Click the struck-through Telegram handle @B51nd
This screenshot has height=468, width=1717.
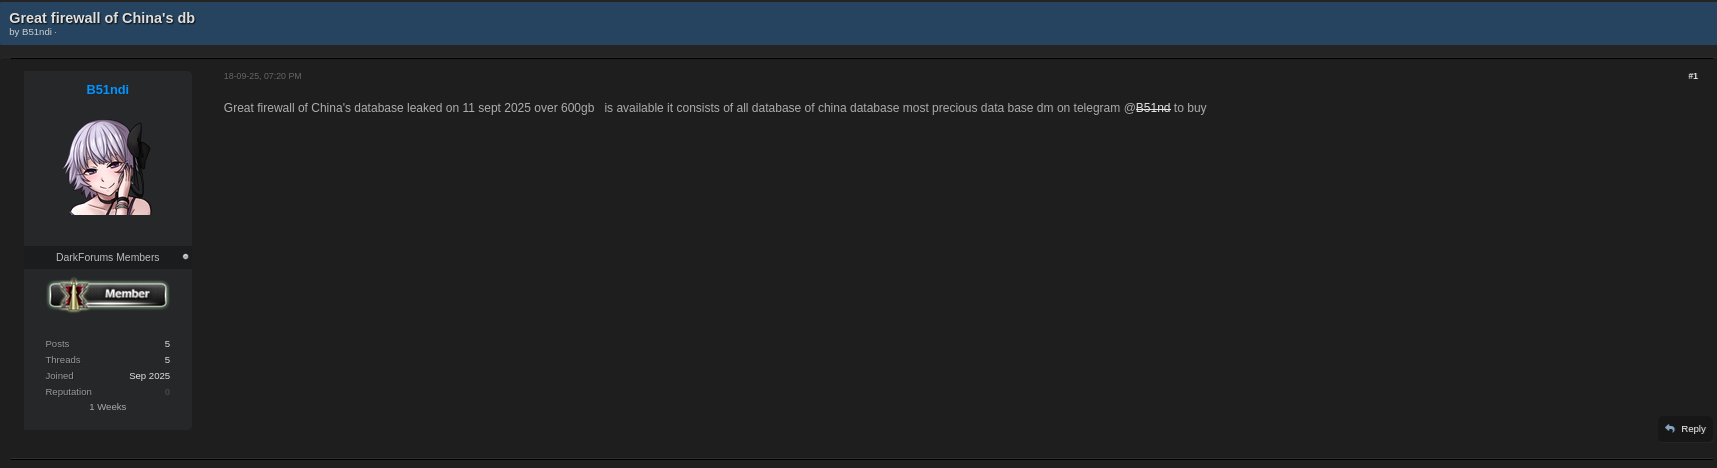coord(1152,108)
